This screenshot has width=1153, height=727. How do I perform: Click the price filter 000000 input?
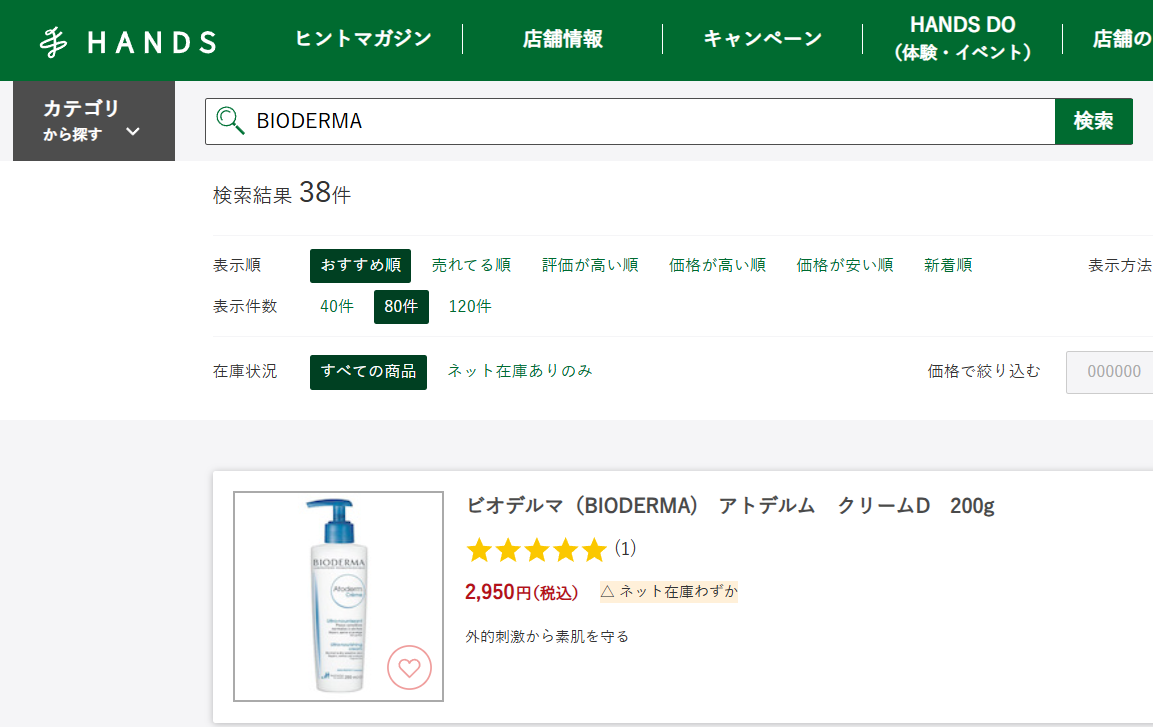1110,372
